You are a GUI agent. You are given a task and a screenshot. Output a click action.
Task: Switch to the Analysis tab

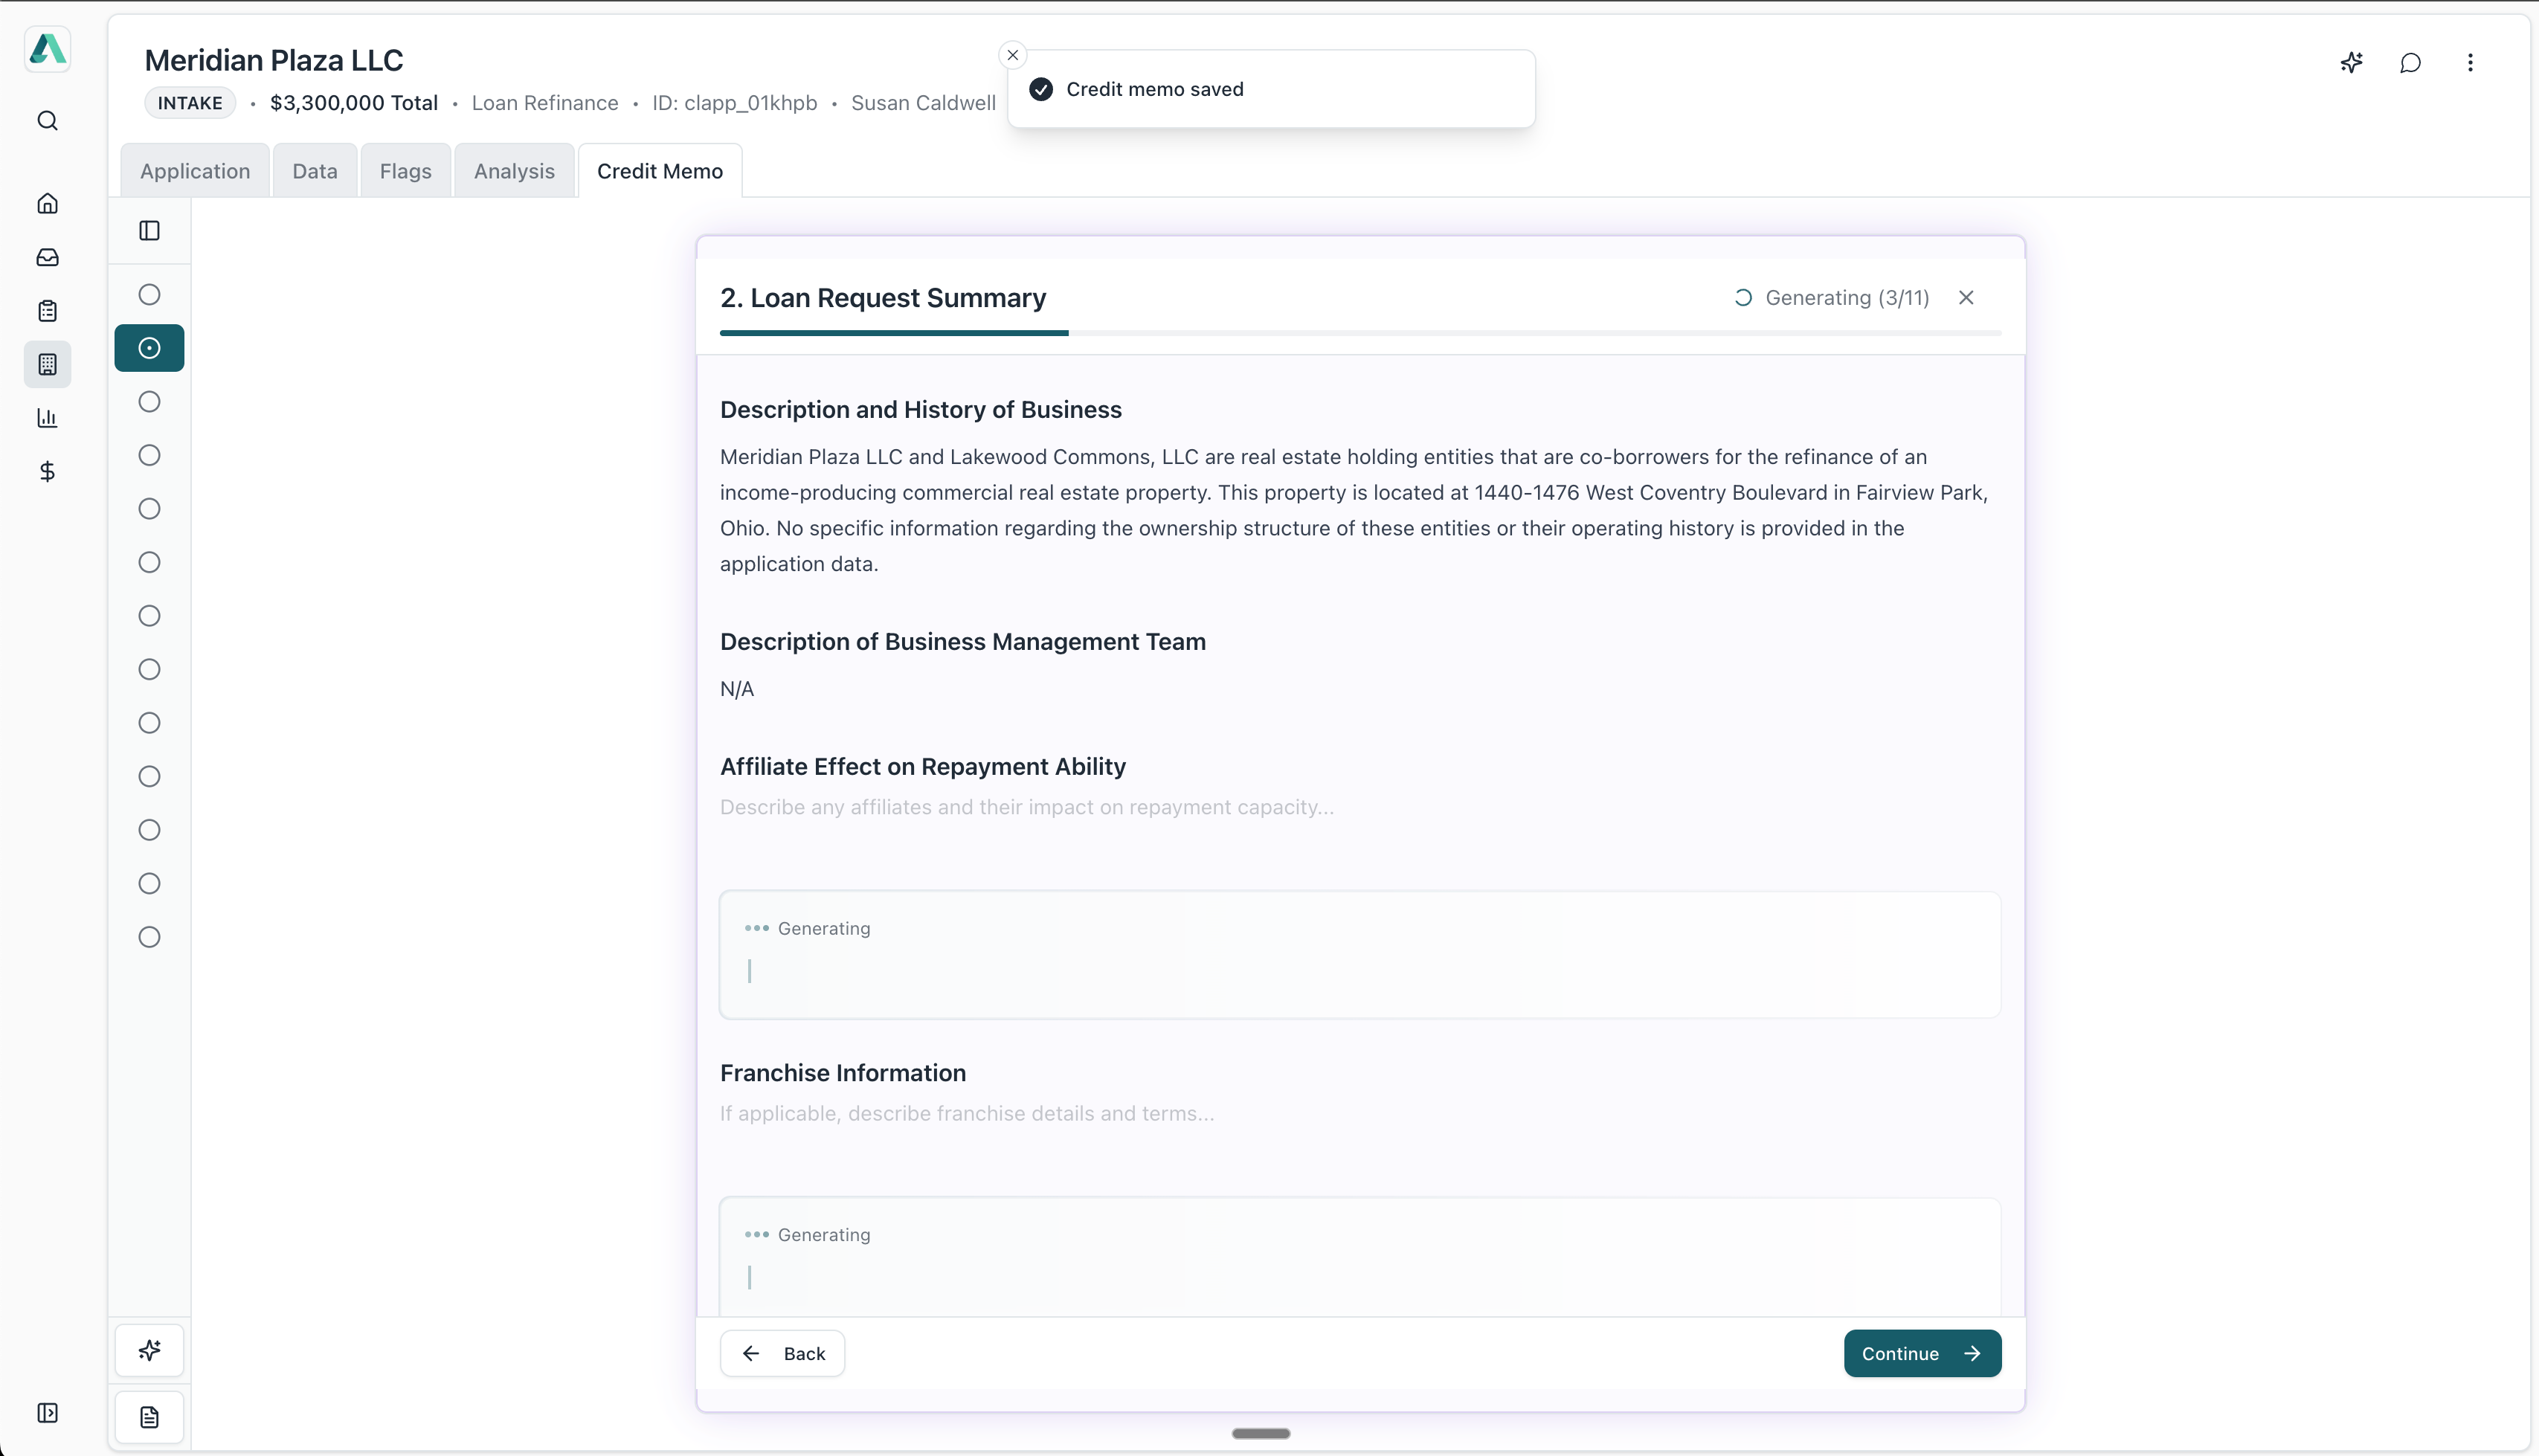514,171
